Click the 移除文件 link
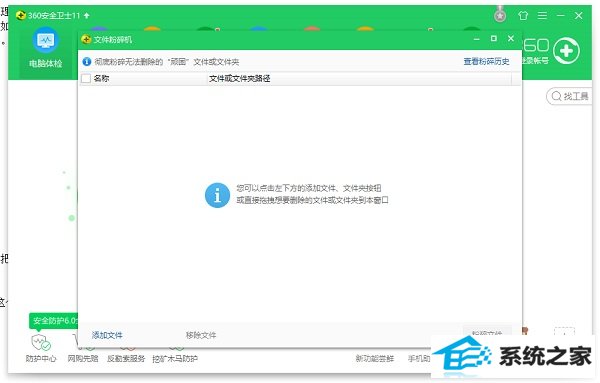The image size is (600, 383). pos(201,335)
